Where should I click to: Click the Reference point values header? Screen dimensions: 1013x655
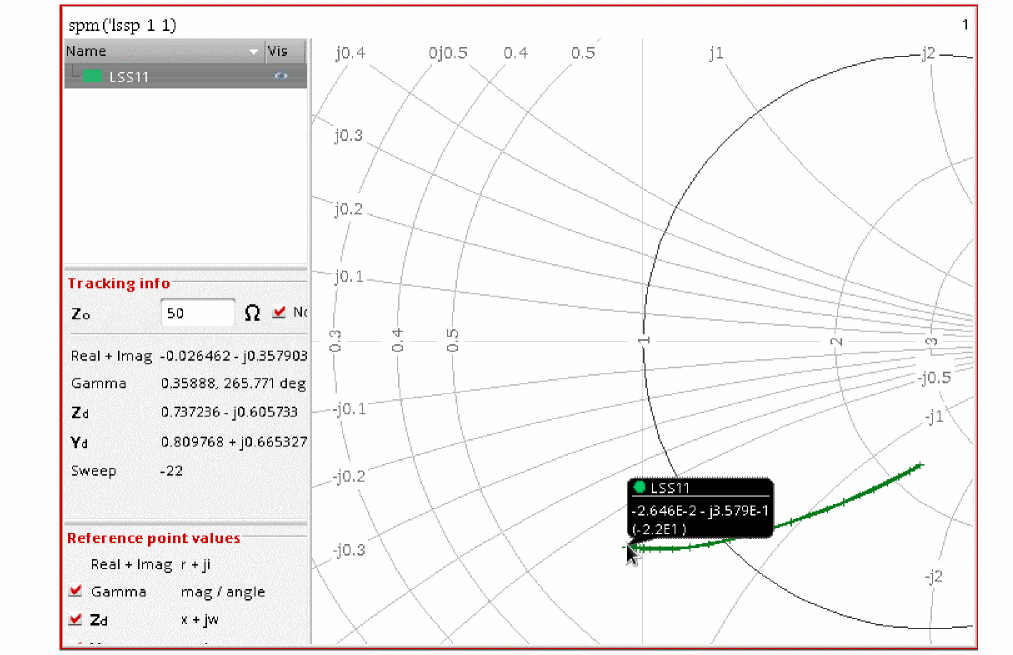[x=154, y=538]
